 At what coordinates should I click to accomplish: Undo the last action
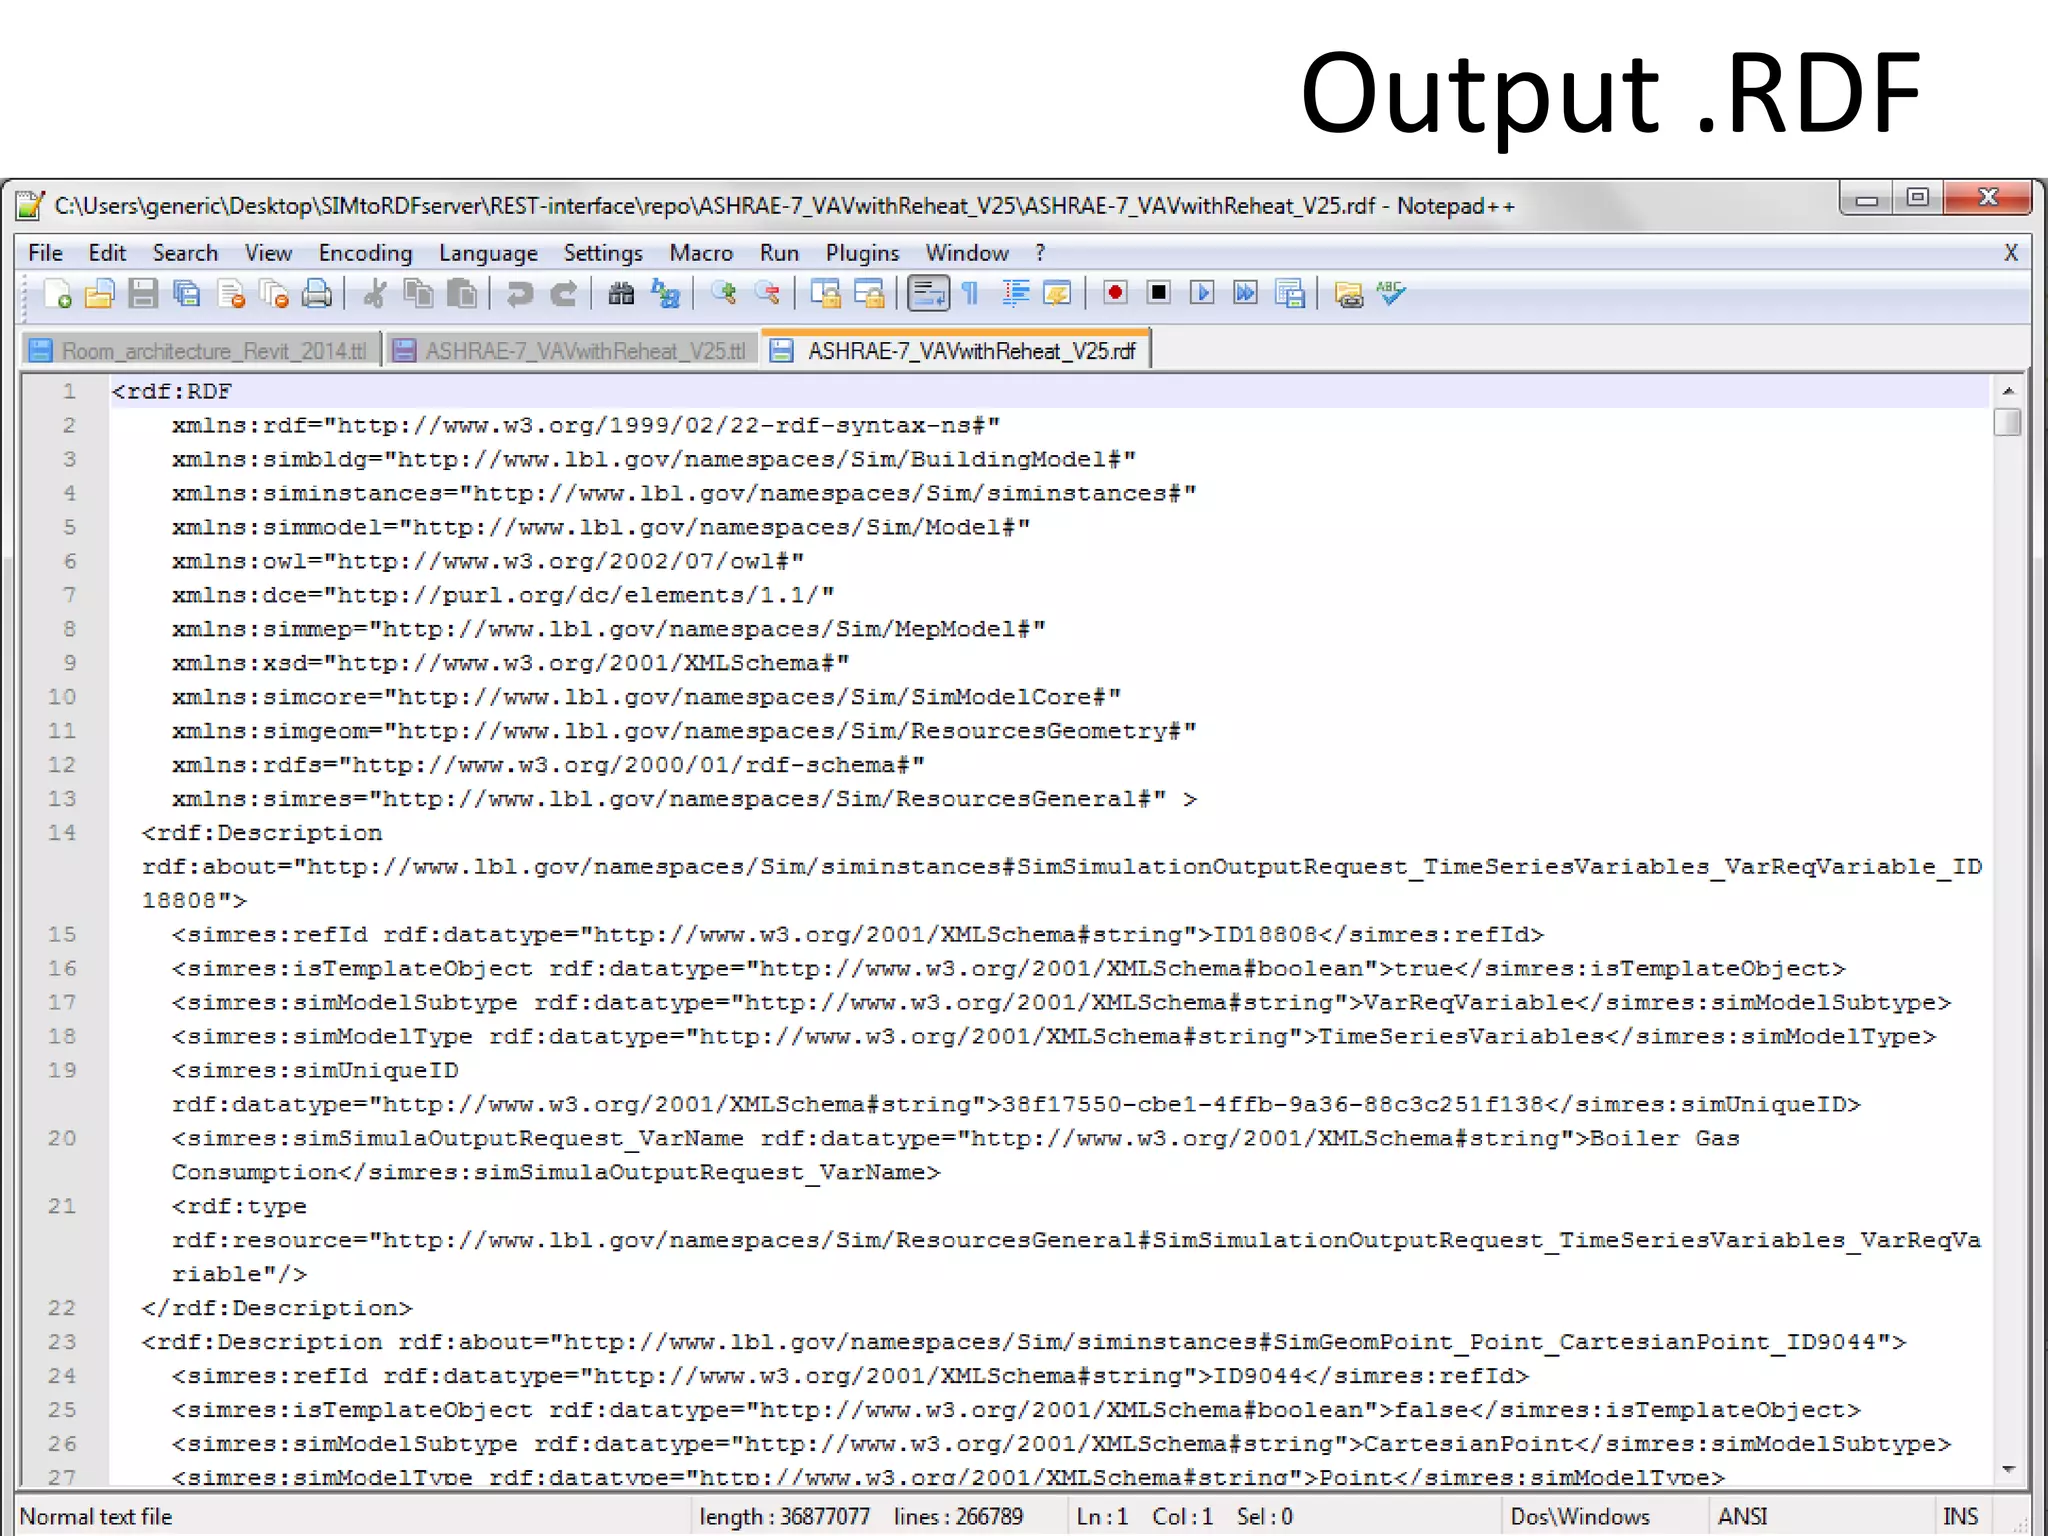(x=519, y=294)
